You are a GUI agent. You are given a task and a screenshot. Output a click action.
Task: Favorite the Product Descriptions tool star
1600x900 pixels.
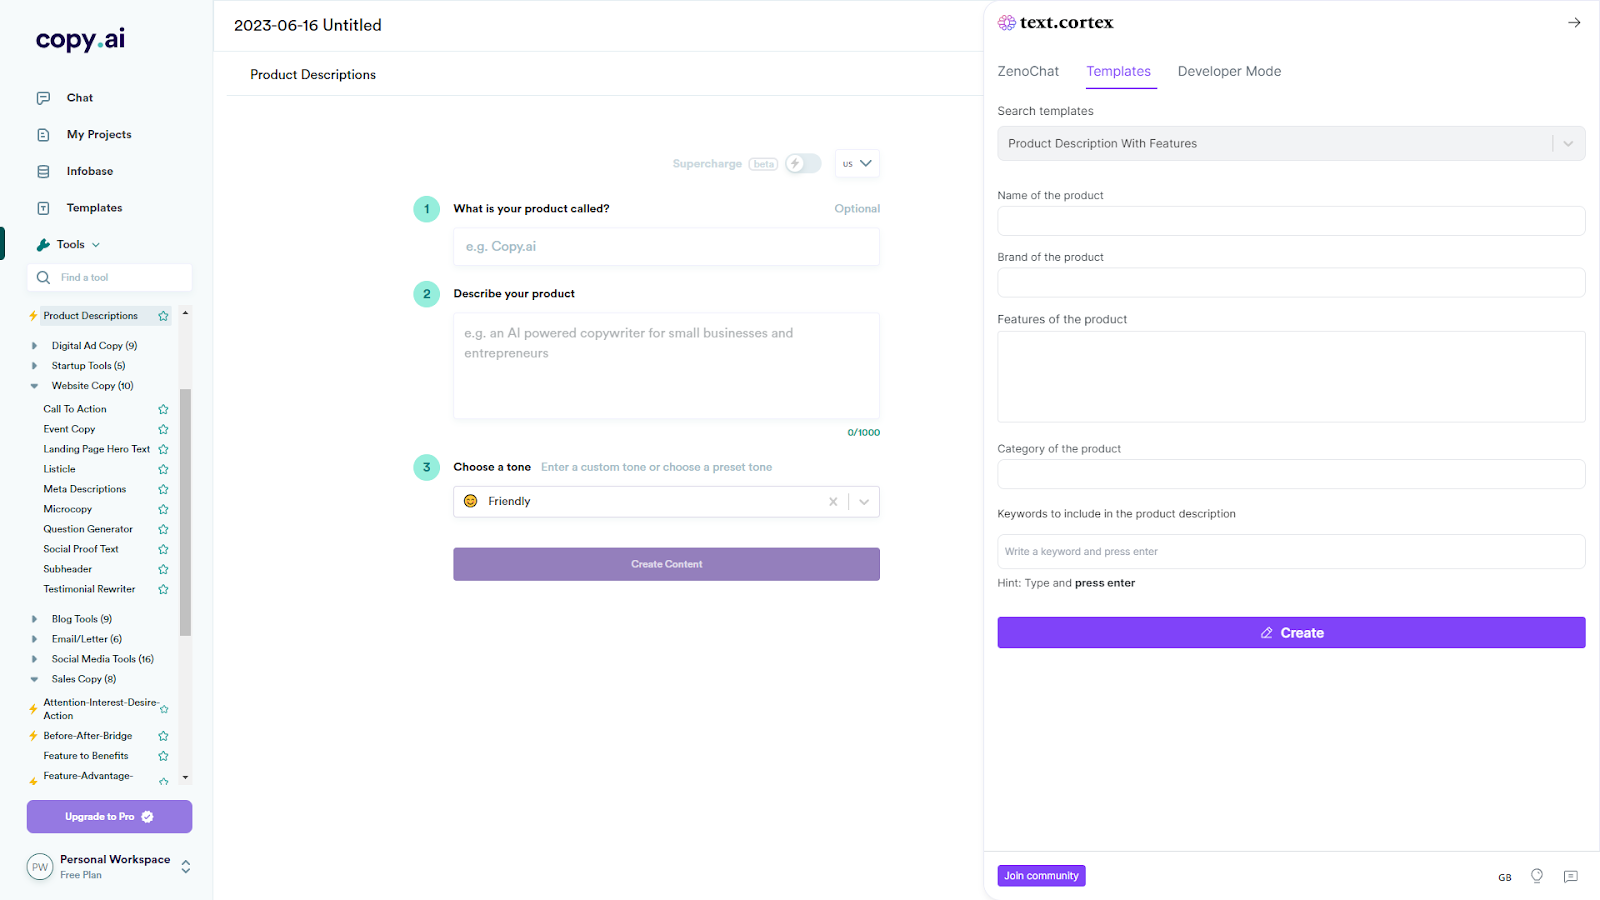163,316
